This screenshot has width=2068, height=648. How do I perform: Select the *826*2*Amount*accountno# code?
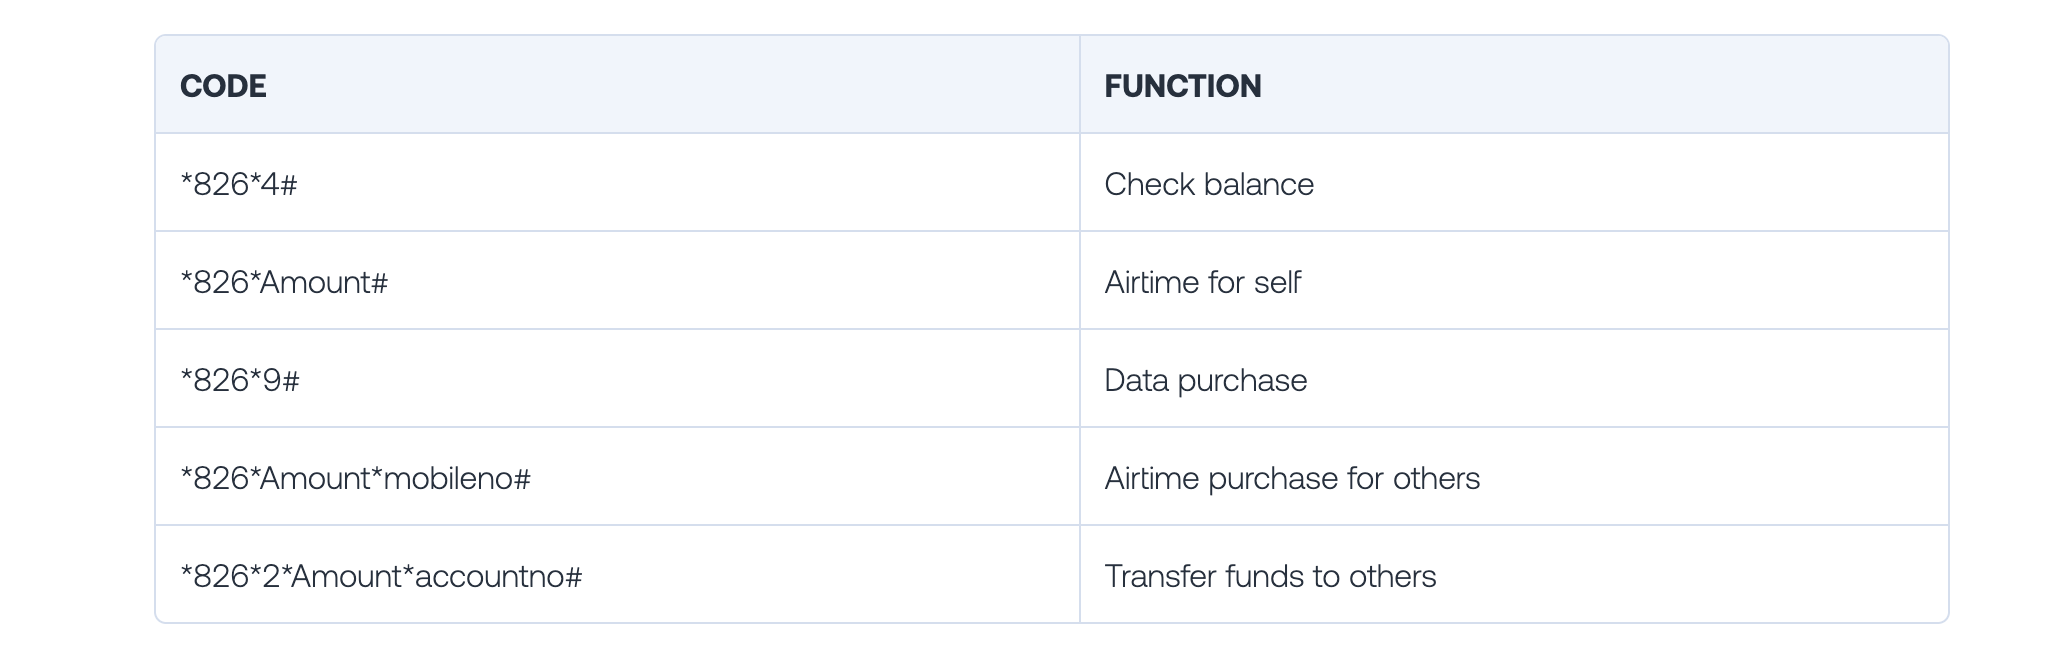(381, 576)
